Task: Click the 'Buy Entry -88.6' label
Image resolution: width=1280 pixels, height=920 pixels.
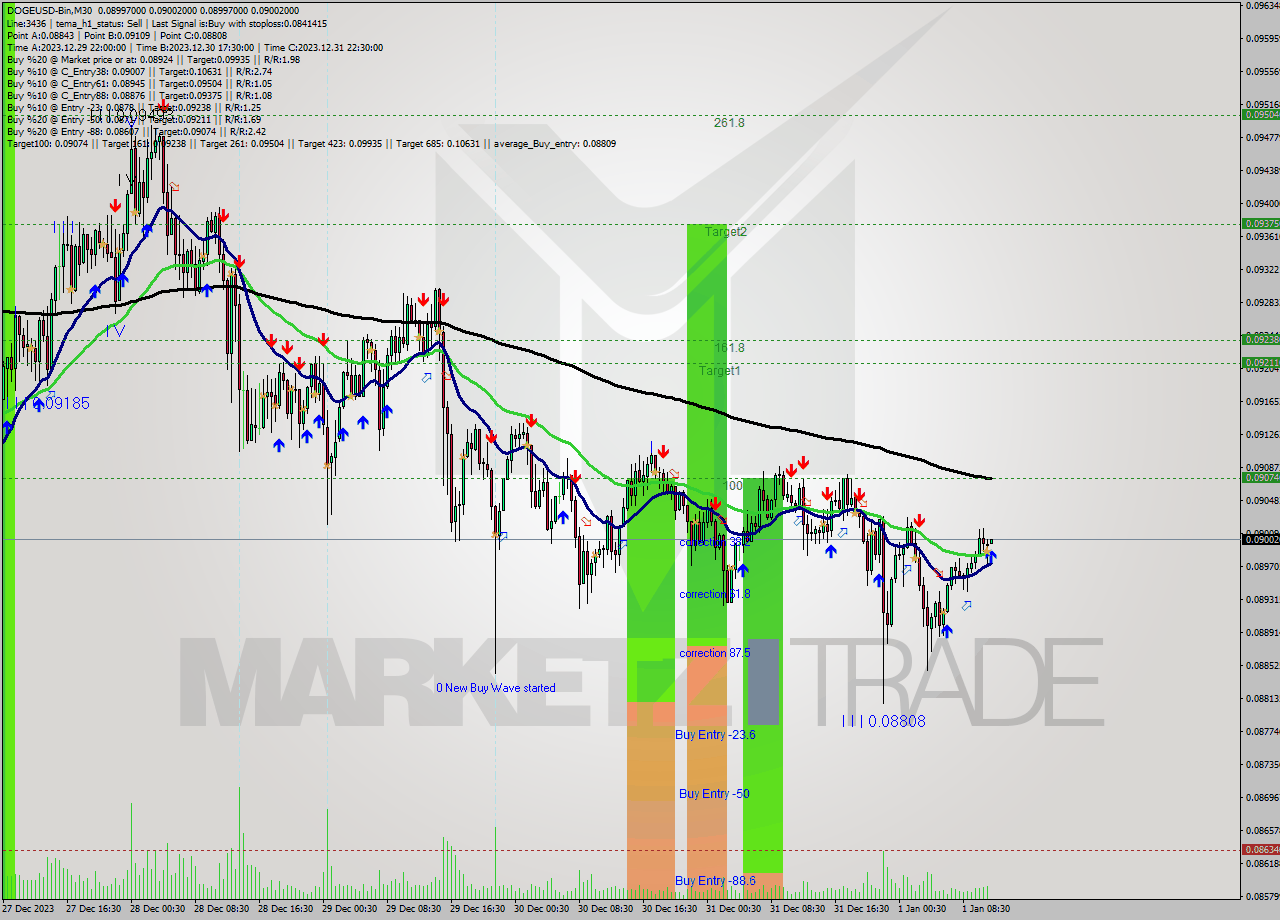Action: click(715, 880)
